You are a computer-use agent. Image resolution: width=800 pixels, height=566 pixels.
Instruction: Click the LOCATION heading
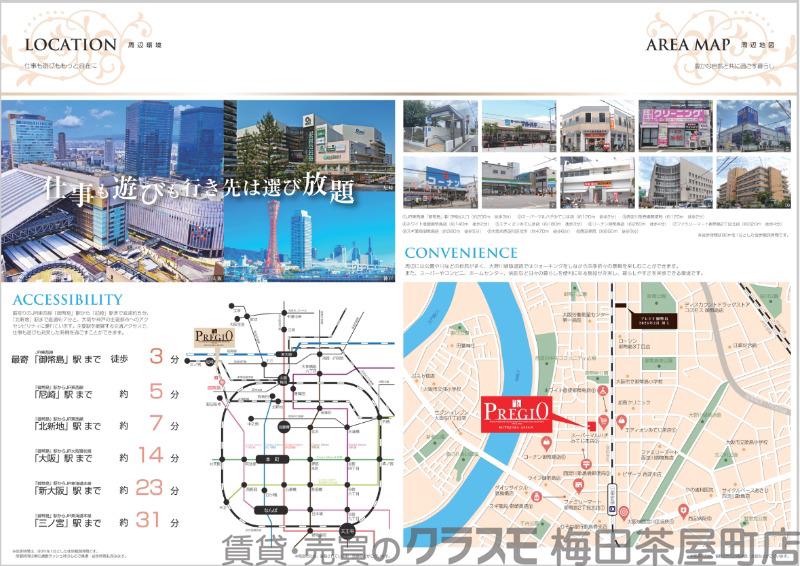[x=70, y=45]
